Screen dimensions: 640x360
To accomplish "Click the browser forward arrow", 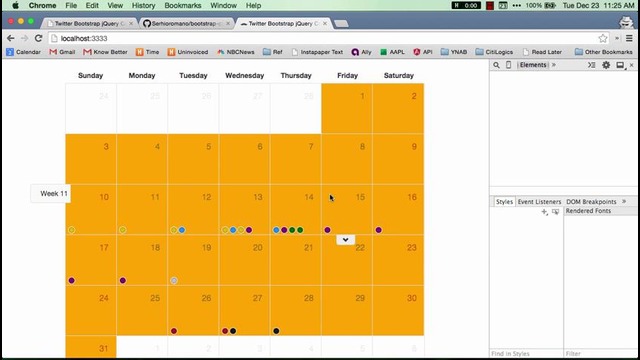I will [x=24, y=38].
